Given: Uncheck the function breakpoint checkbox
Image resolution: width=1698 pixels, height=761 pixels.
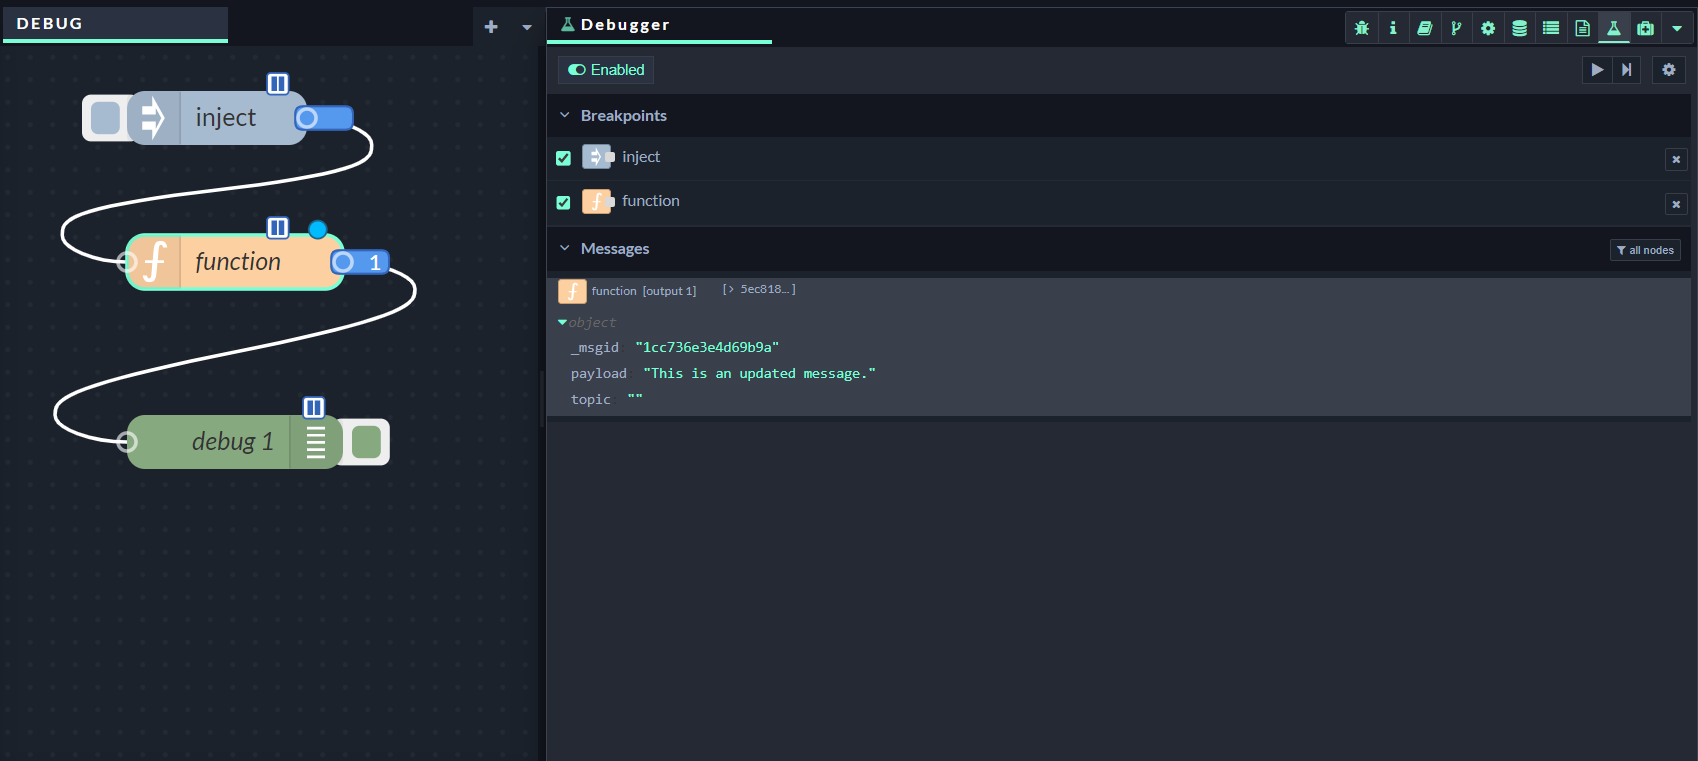Looking at the screenshot, I should point(564,202).
